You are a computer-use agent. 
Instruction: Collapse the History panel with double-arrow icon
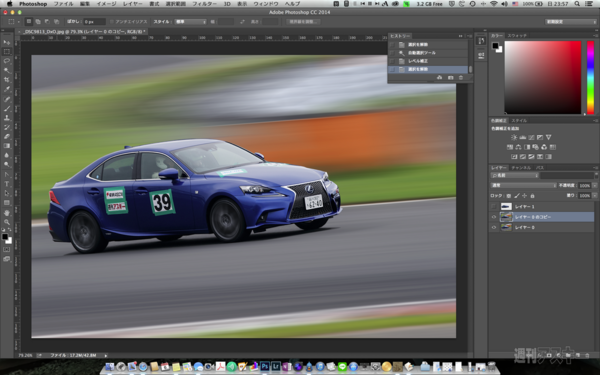click(x=460, y=36)
